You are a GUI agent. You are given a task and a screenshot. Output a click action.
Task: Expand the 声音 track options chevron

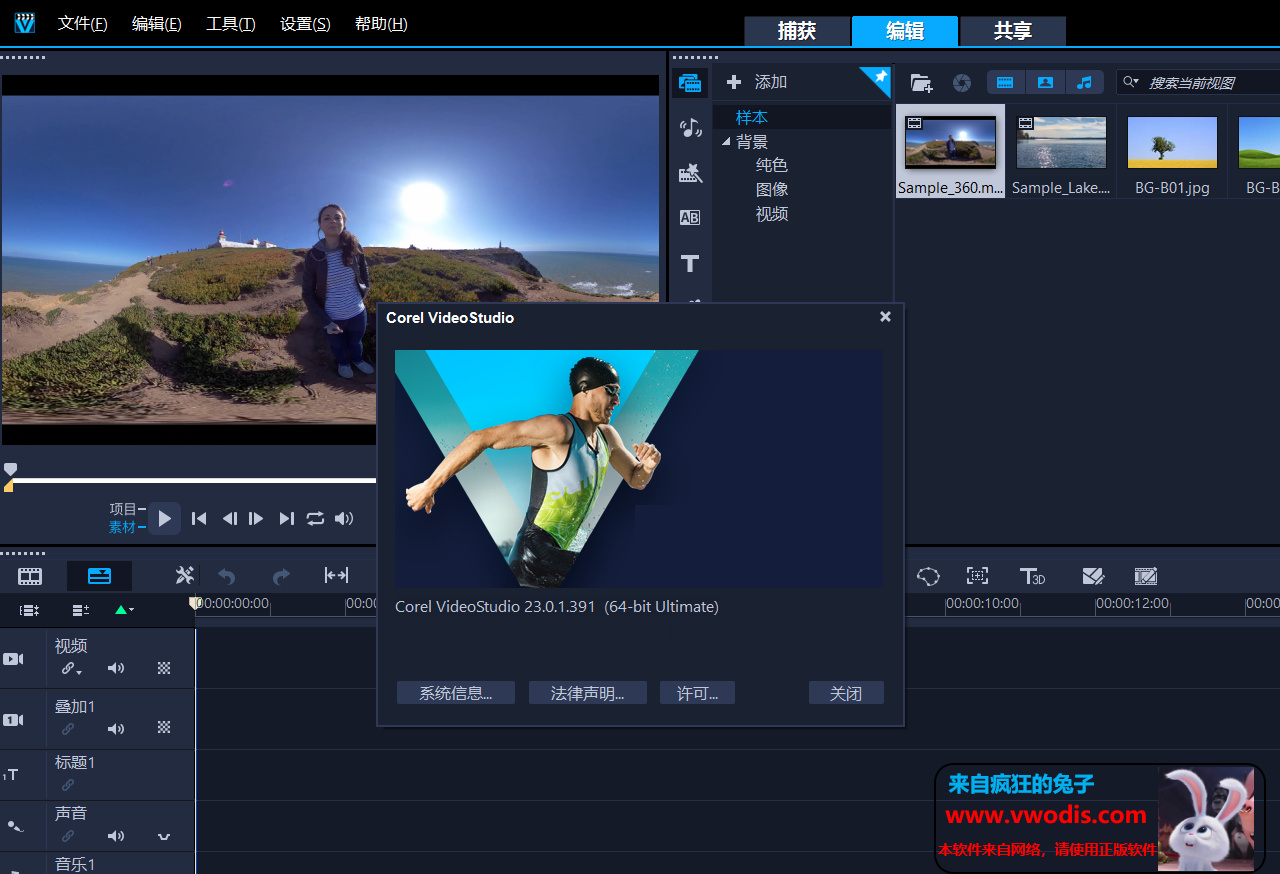point(164,836)
